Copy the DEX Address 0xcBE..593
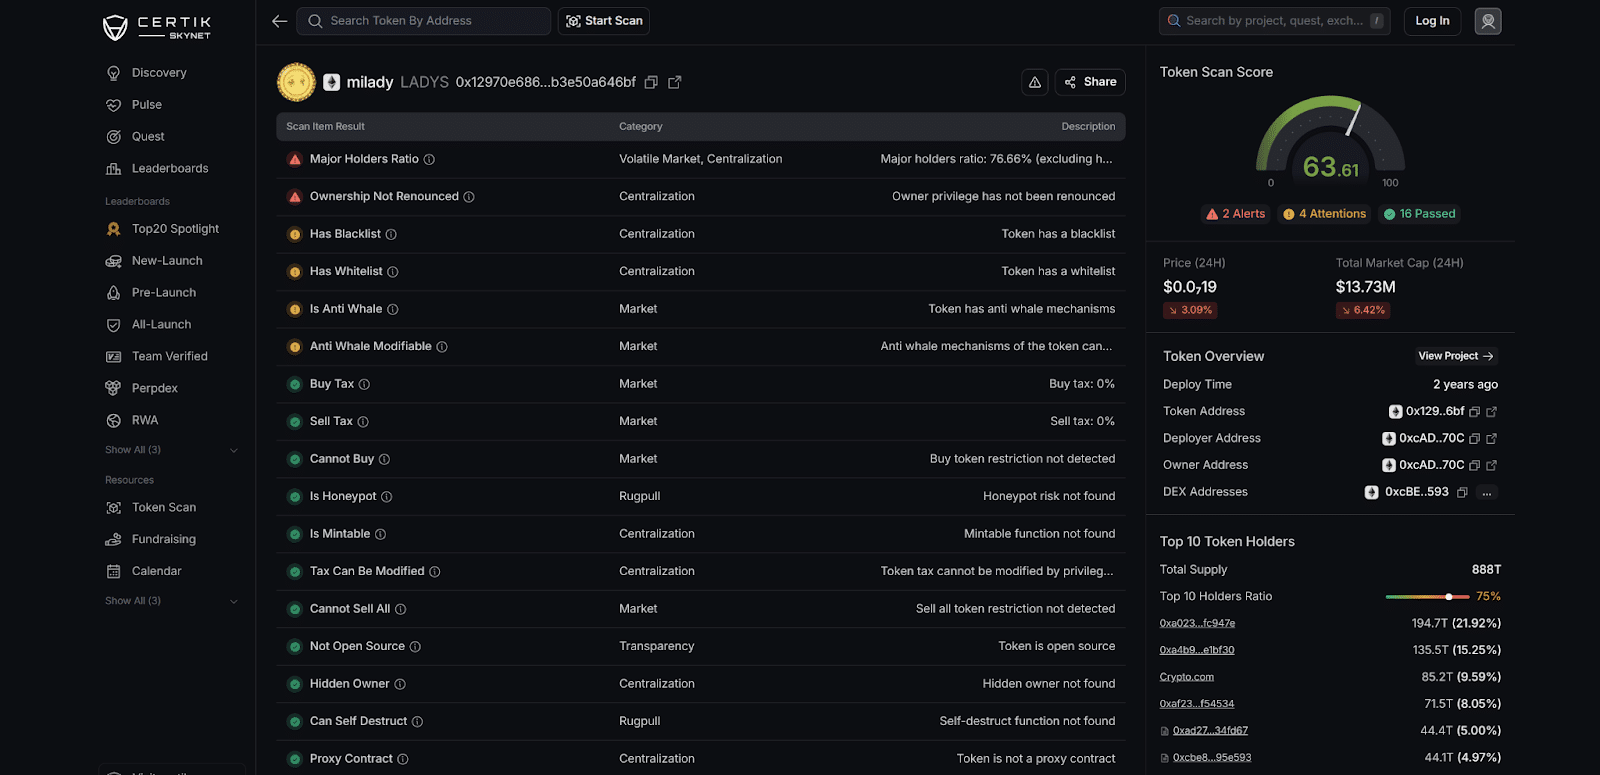The width and height of the screenshot is (1600, 775). pos(1462,492)
